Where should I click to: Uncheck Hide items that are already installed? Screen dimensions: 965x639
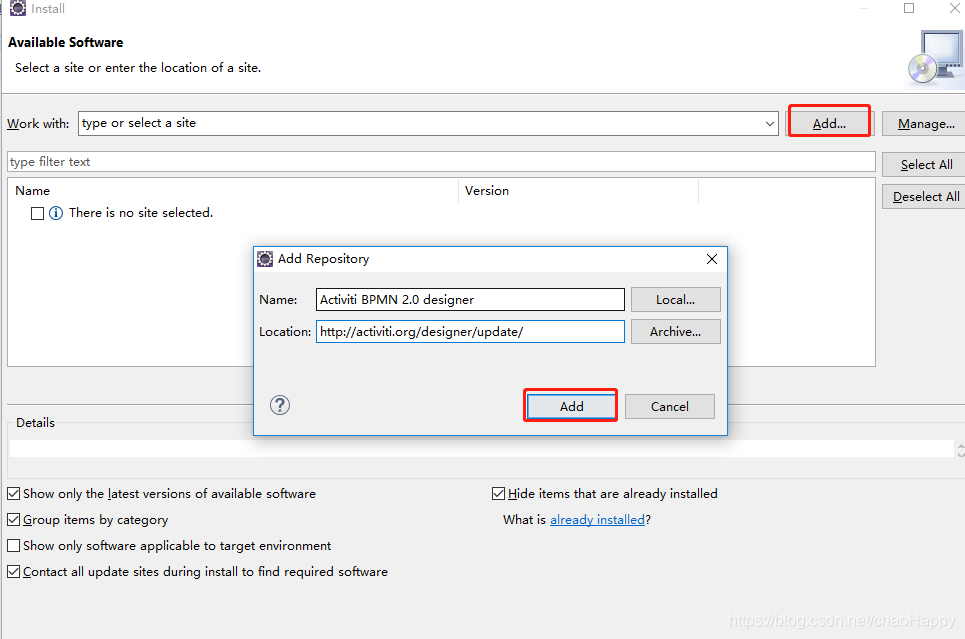tap(499, 494)
